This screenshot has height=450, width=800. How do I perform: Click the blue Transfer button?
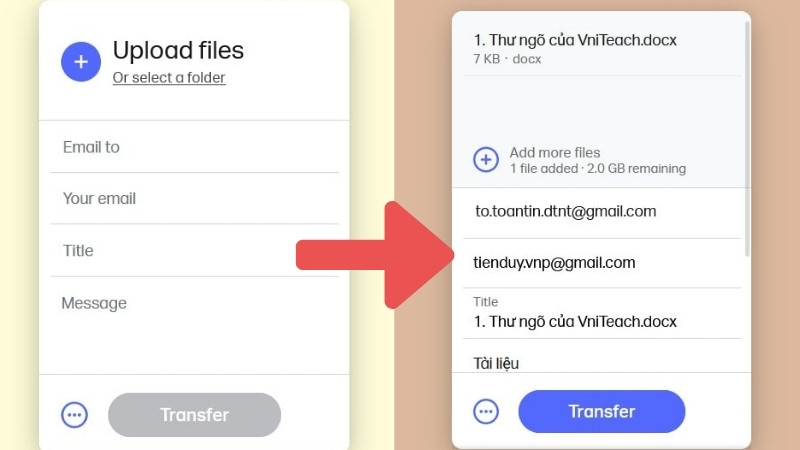coord(602,411)
